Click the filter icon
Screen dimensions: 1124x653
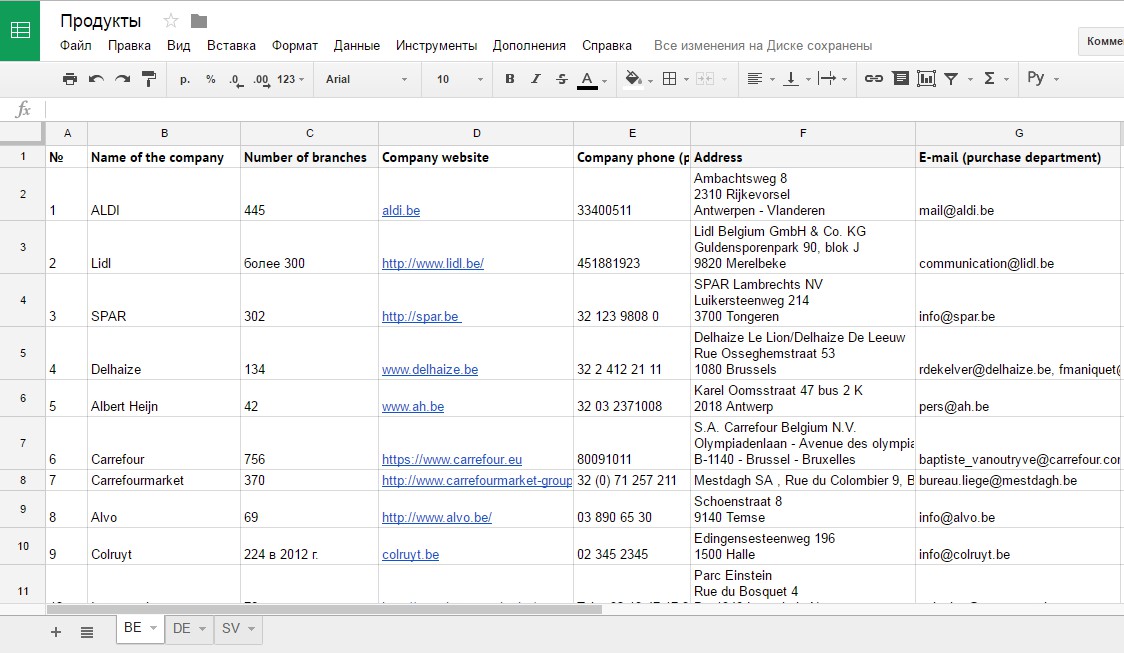pyautogui.click(x=951, y=79)
